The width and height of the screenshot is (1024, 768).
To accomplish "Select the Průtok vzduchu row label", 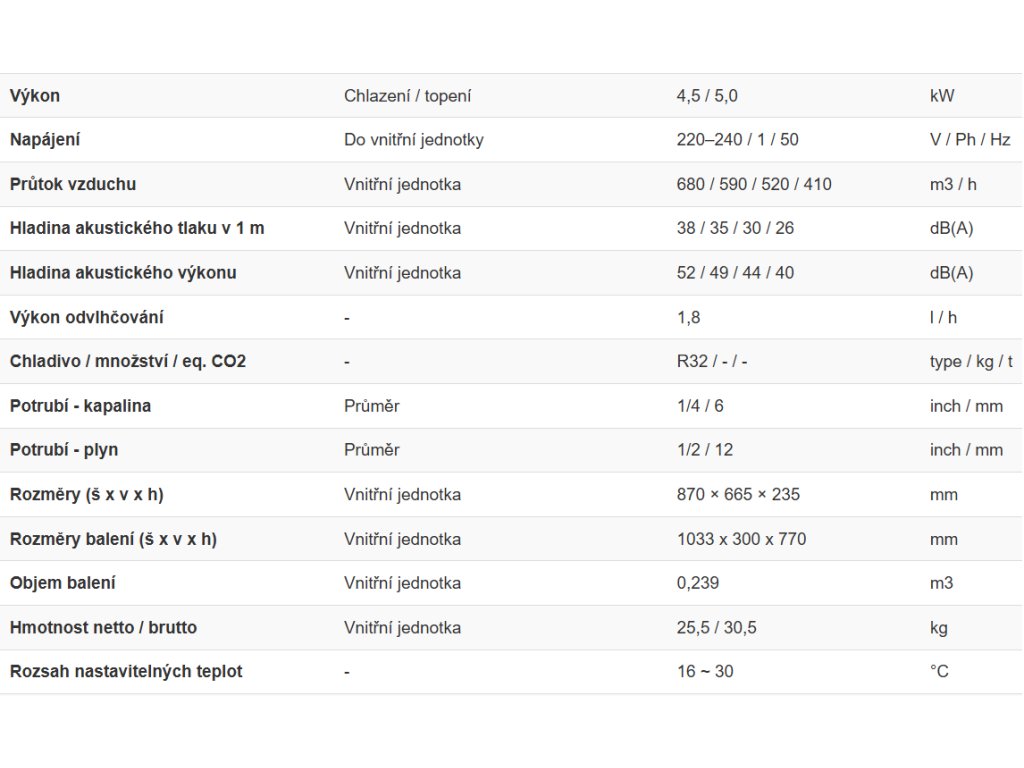I will (73, 184).
